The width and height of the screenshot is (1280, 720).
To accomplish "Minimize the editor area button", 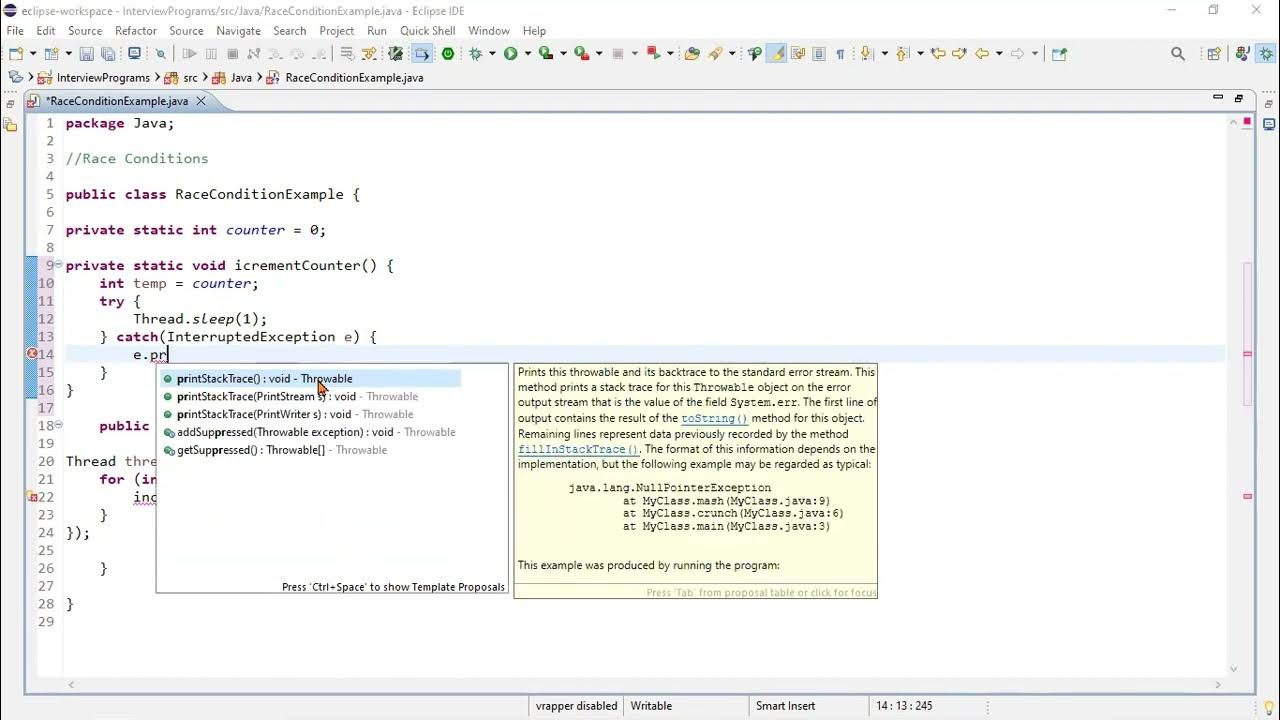I will point(1217,98).
